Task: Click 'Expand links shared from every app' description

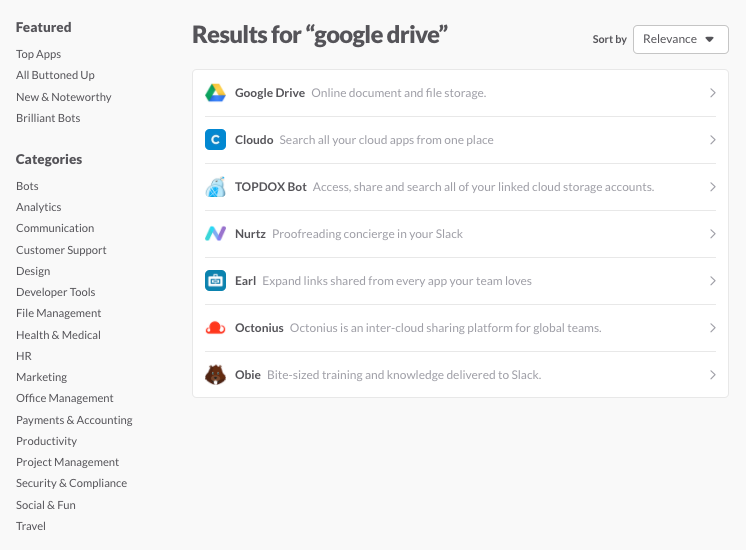Action: click(x=397, y=281)
